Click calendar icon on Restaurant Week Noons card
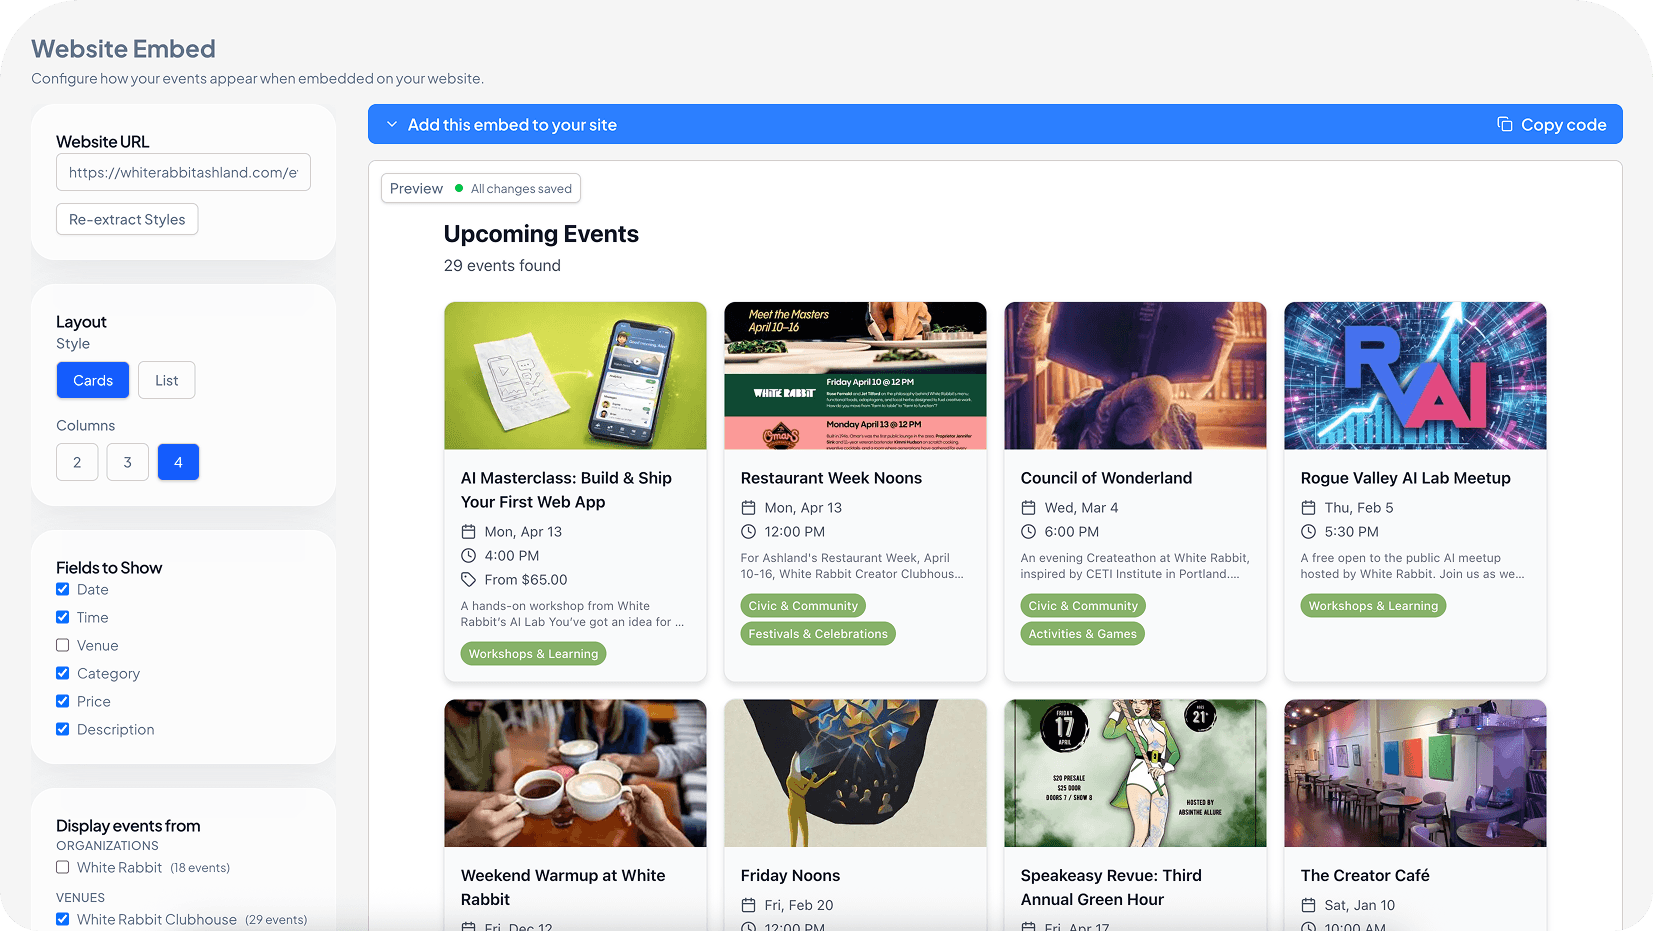Viewport: 1653px width, 931px height. pos(748,507)
